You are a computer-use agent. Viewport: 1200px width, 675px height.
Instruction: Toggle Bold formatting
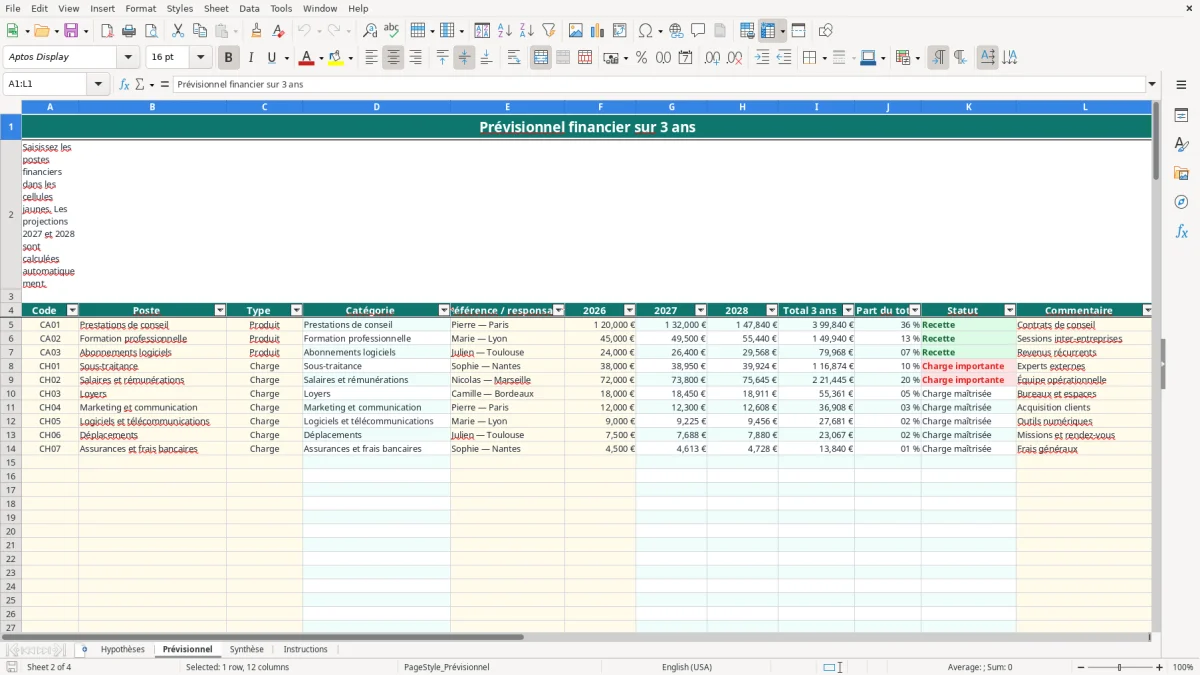point(229,58)
